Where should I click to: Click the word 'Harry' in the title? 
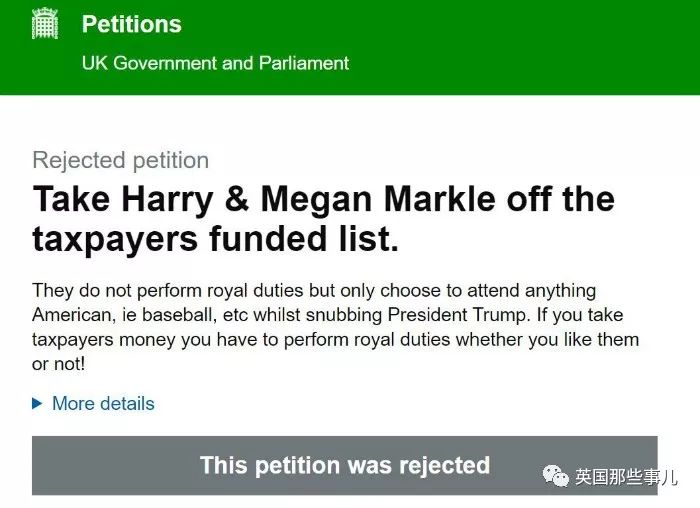pyautogui.click(x=167, y=199)
